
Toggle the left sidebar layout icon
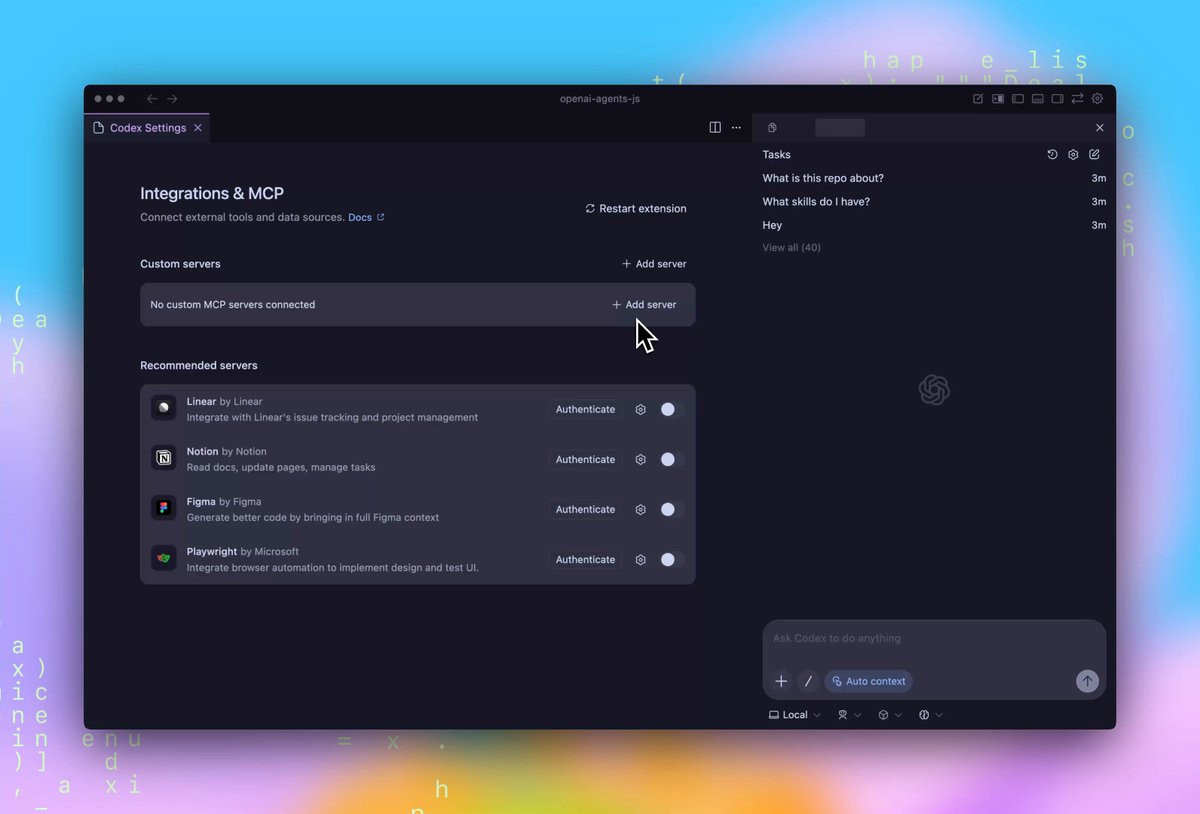pyautogui.click(x=1018, y=99)
